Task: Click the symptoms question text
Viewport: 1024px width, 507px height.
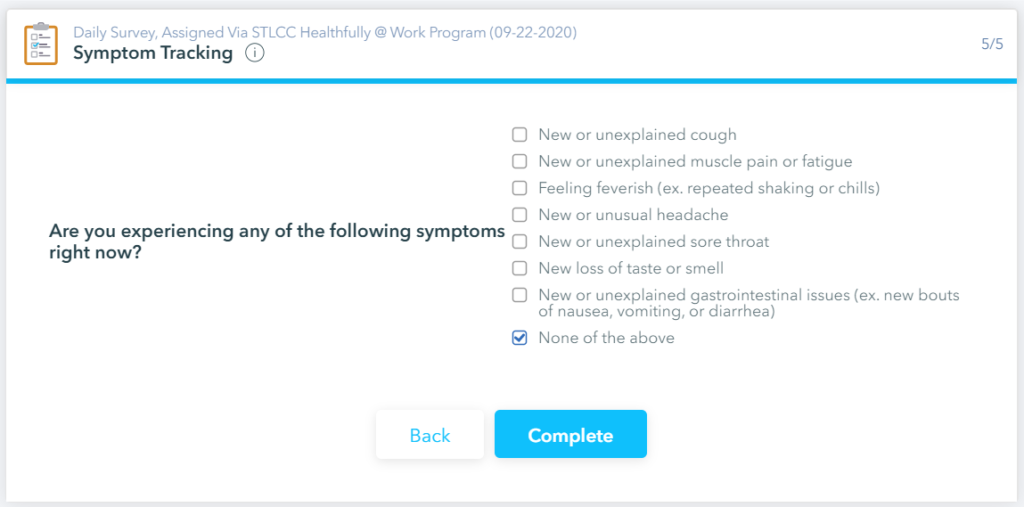Action: [x=277, y=242]
